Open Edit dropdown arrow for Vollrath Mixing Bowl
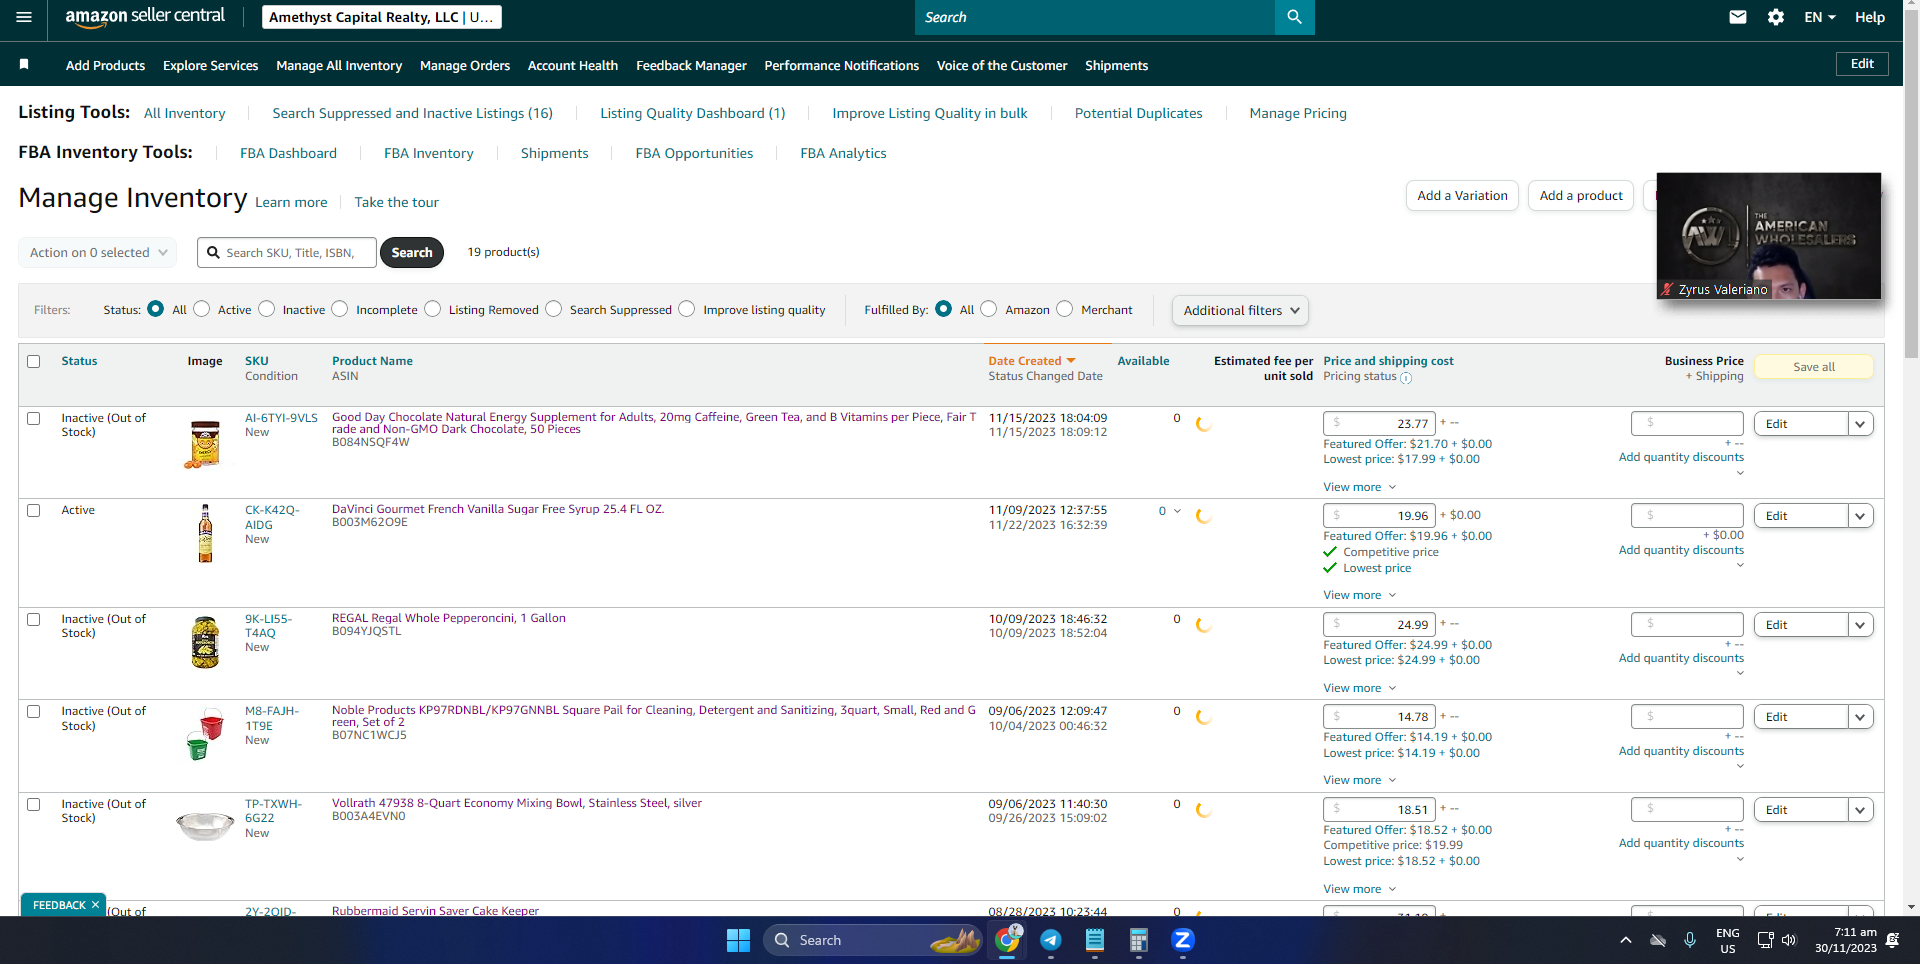 click(1860, 810)
